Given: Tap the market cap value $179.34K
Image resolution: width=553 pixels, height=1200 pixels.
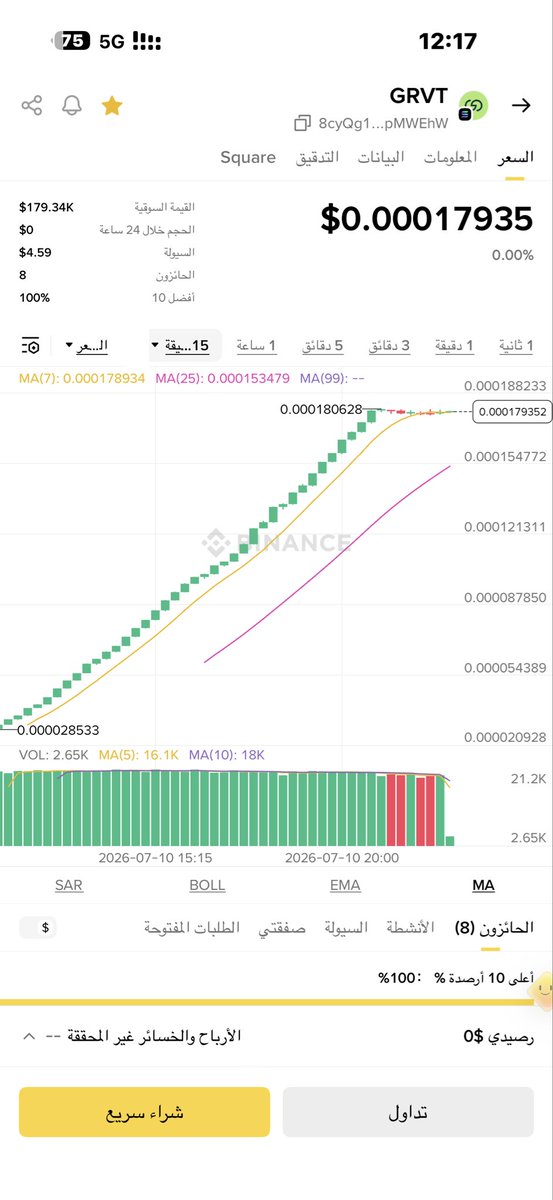Looking at the screenshot, I should tap(47, 207).
